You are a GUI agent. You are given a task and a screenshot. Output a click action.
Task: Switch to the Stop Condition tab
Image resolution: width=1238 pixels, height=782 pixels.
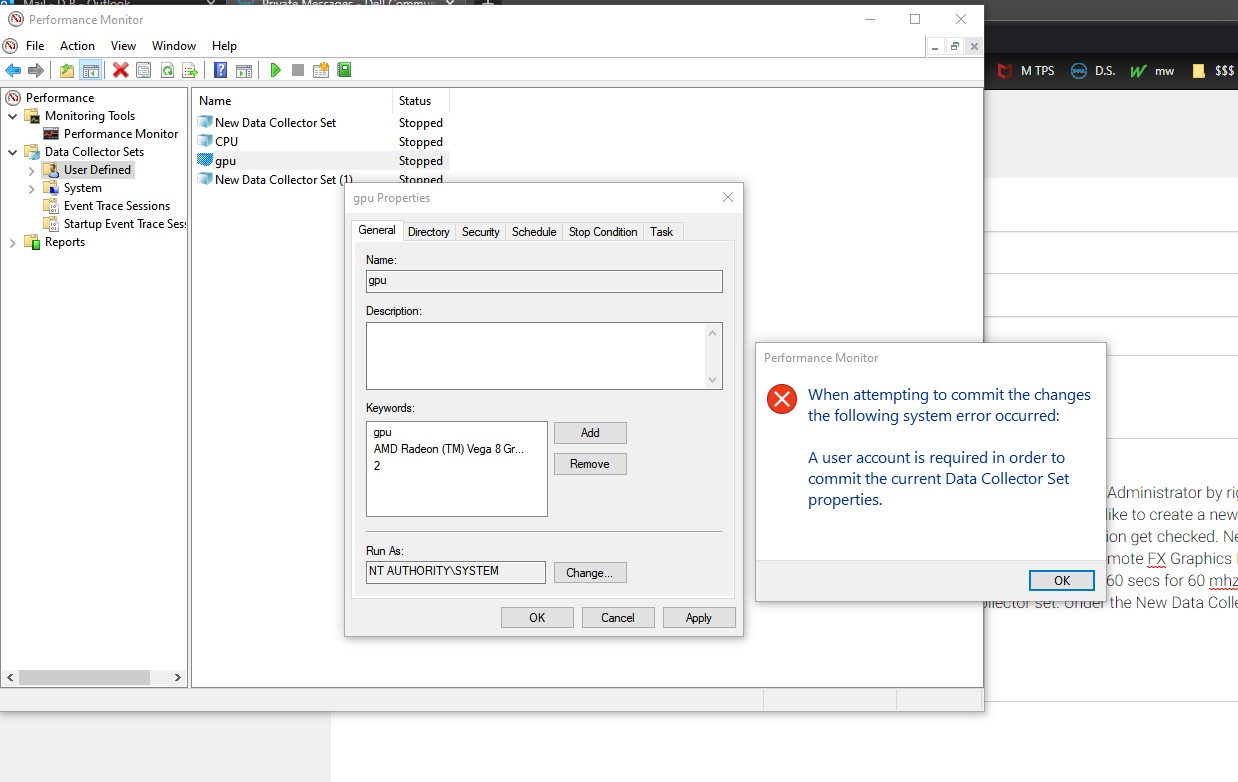coord(603,232)
